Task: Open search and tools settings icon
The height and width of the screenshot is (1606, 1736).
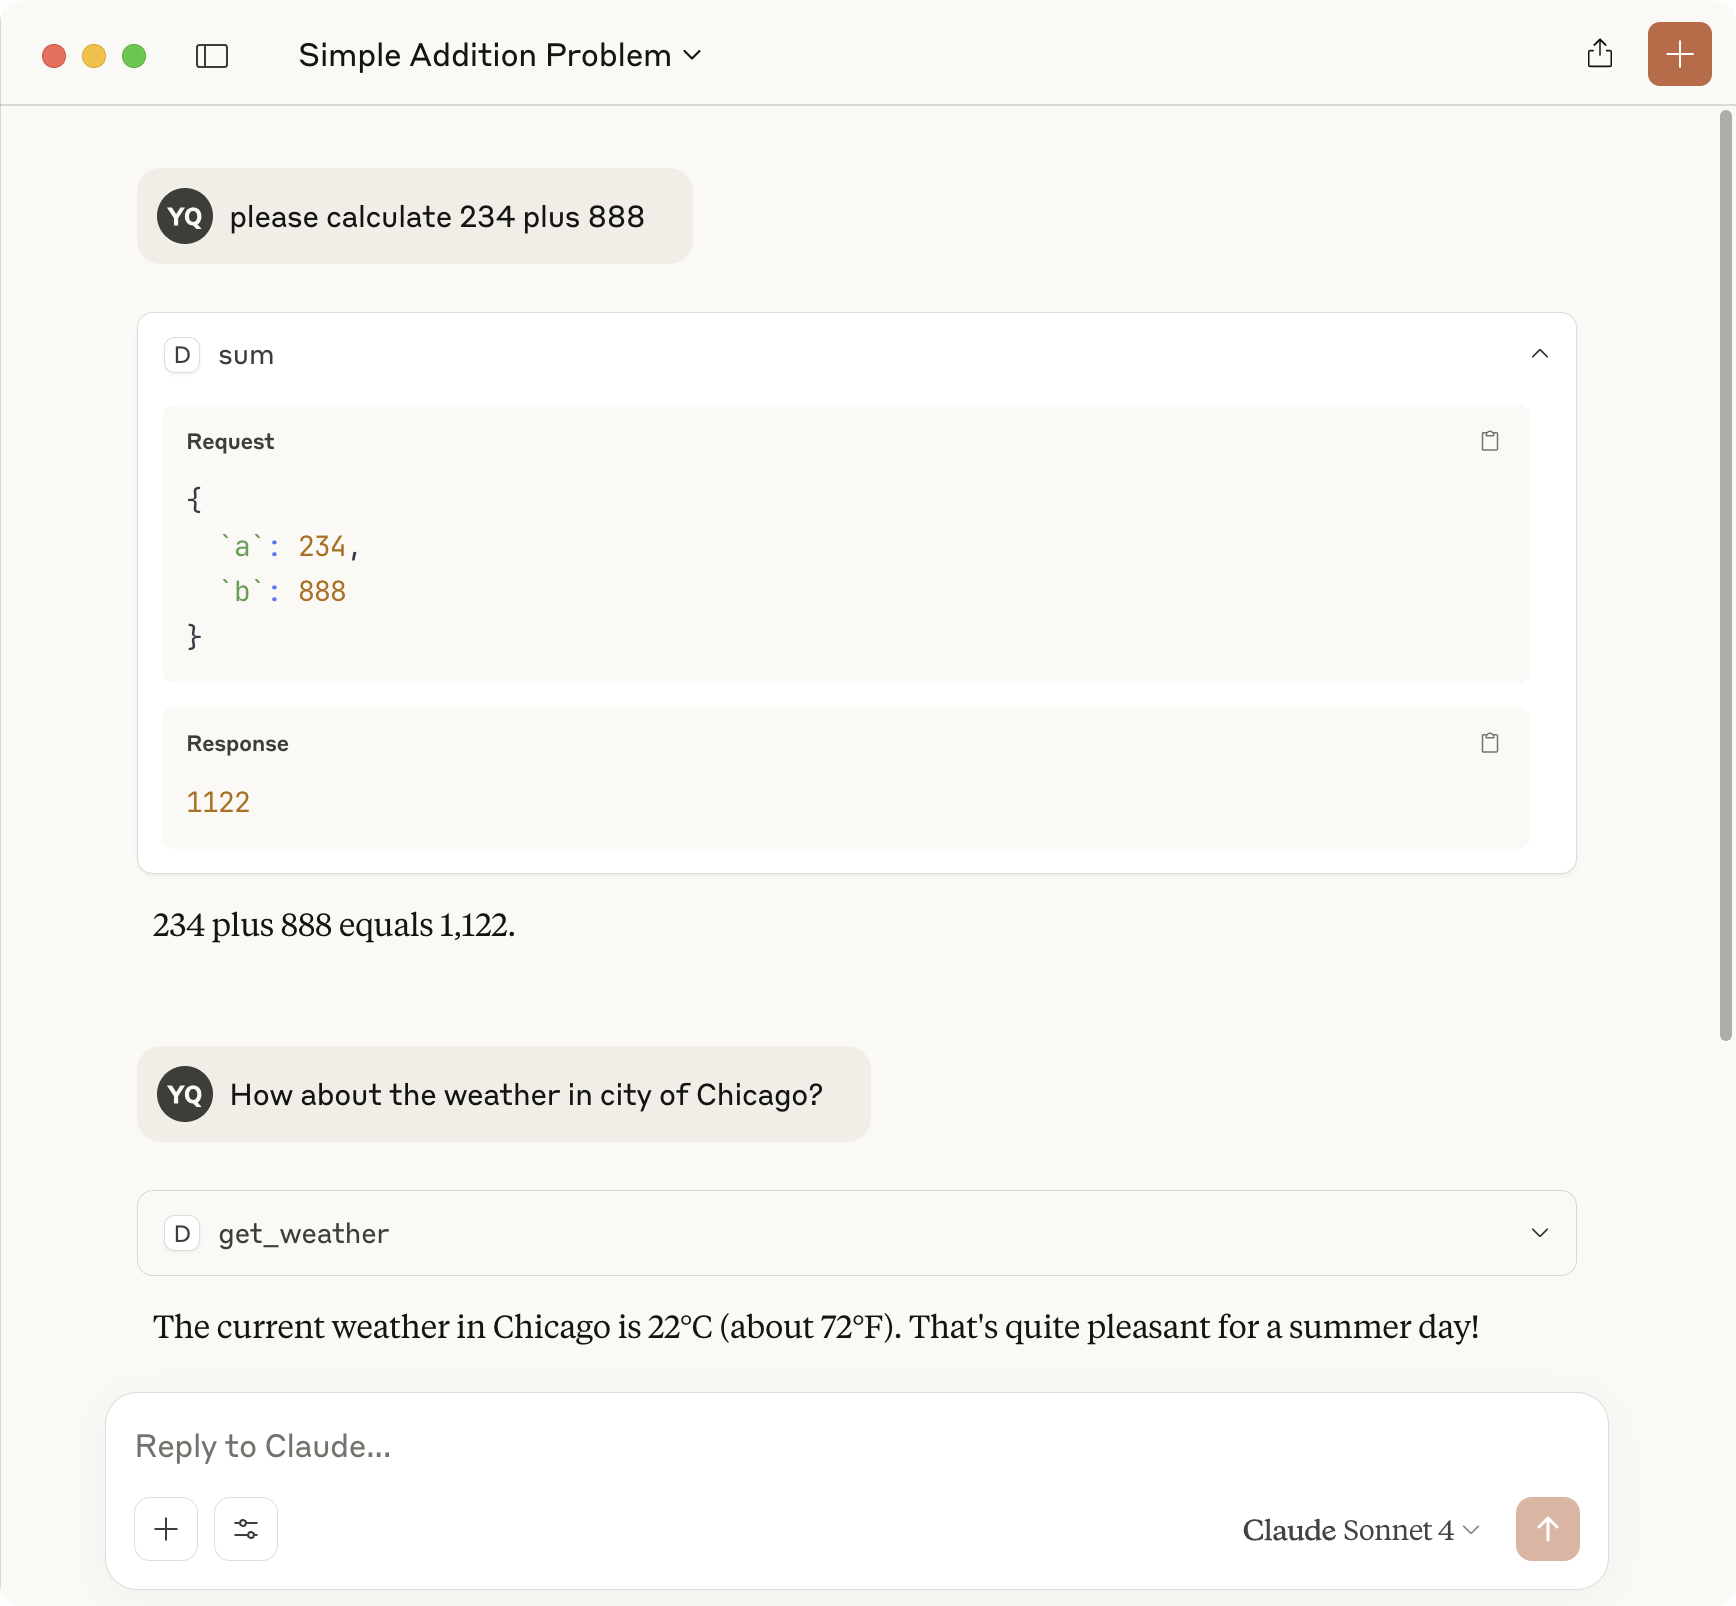Action: click(x=246, y=1528)
